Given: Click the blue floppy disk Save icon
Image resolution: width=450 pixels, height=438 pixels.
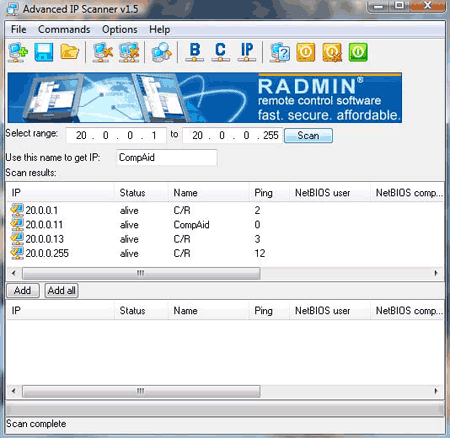Looking at the screenshot, I should pos(44,52).
